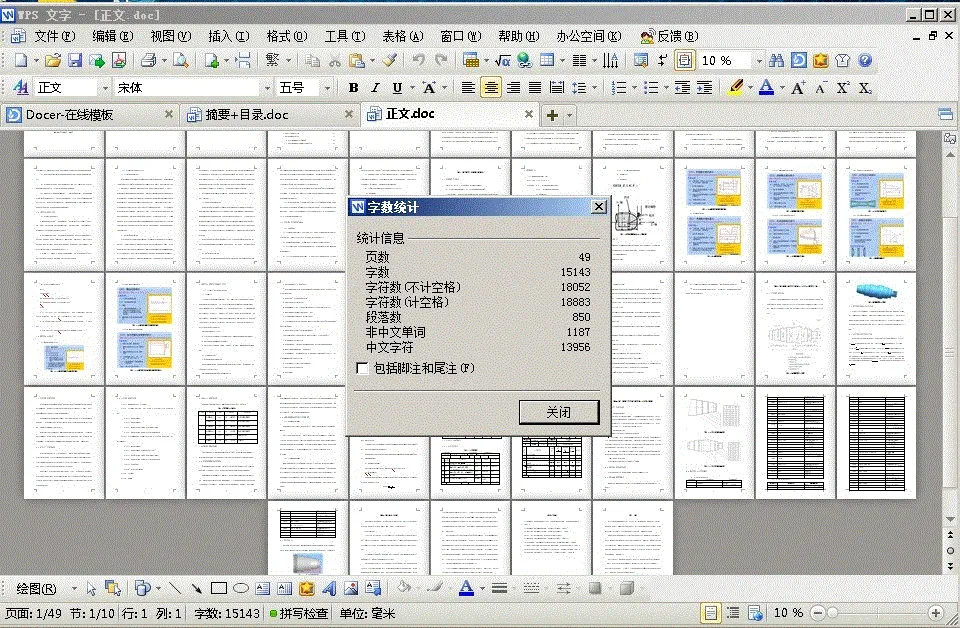The height and width of the screenshot is (628, 960).
Task: Open the 10% zoom level dropdown
Action: point(757,60)
